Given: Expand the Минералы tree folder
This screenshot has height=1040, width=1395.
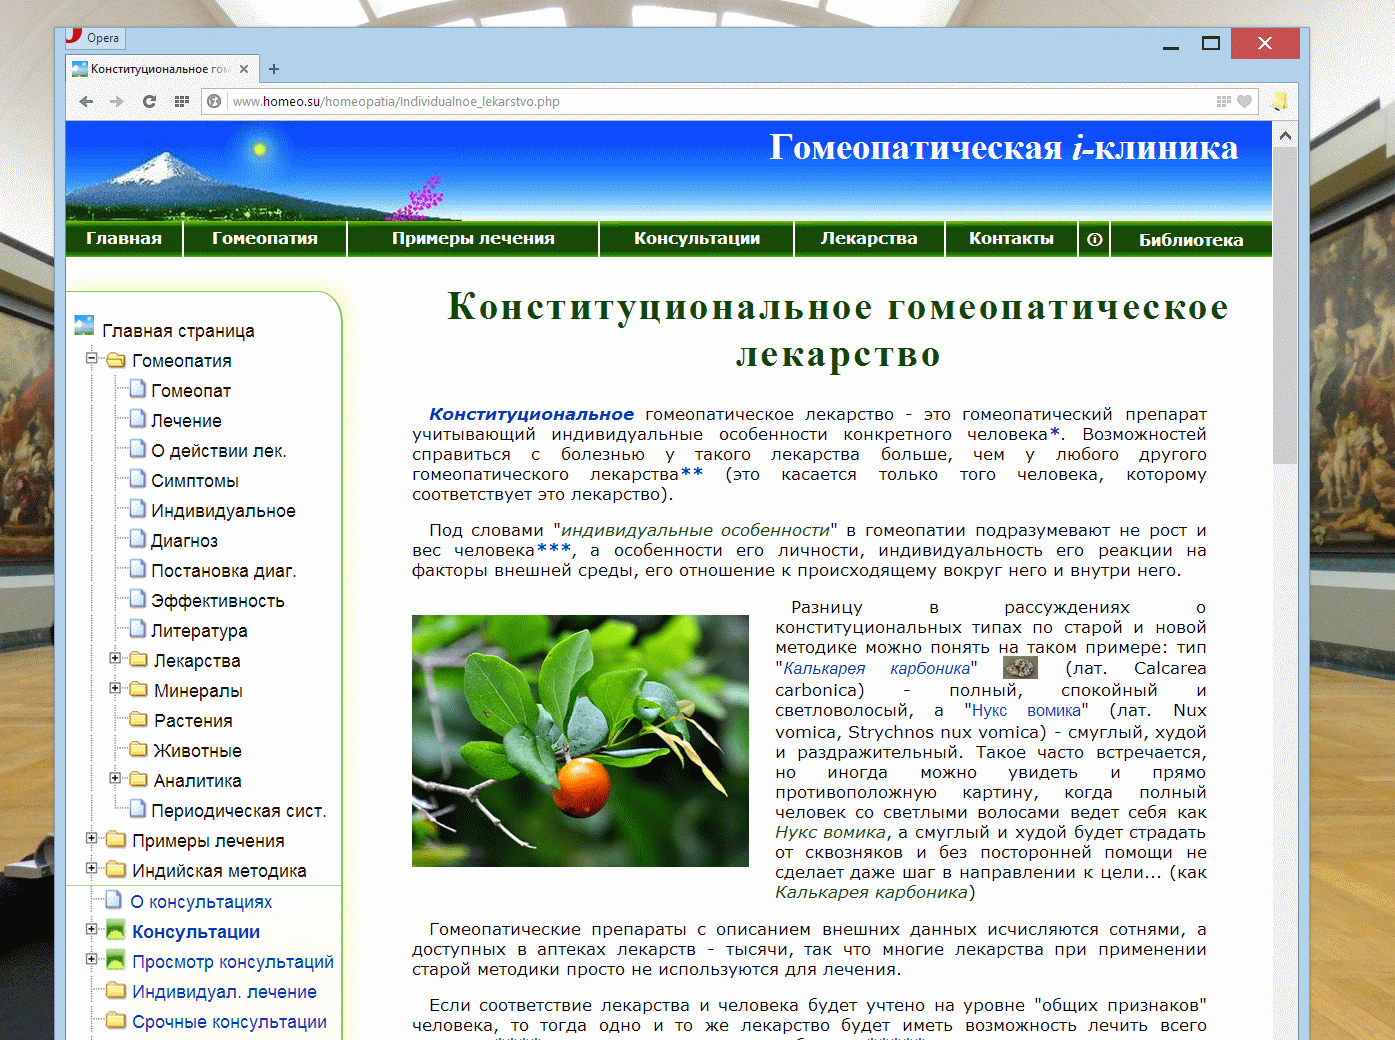Looking at the screenshot, I should 115,688.
